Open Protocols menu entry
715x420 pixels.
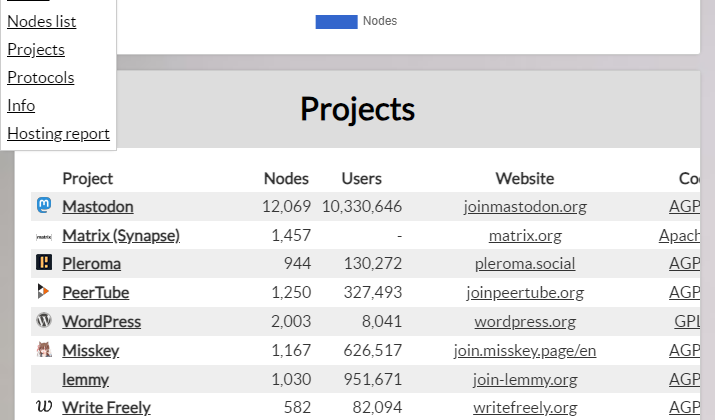[41, 78]
